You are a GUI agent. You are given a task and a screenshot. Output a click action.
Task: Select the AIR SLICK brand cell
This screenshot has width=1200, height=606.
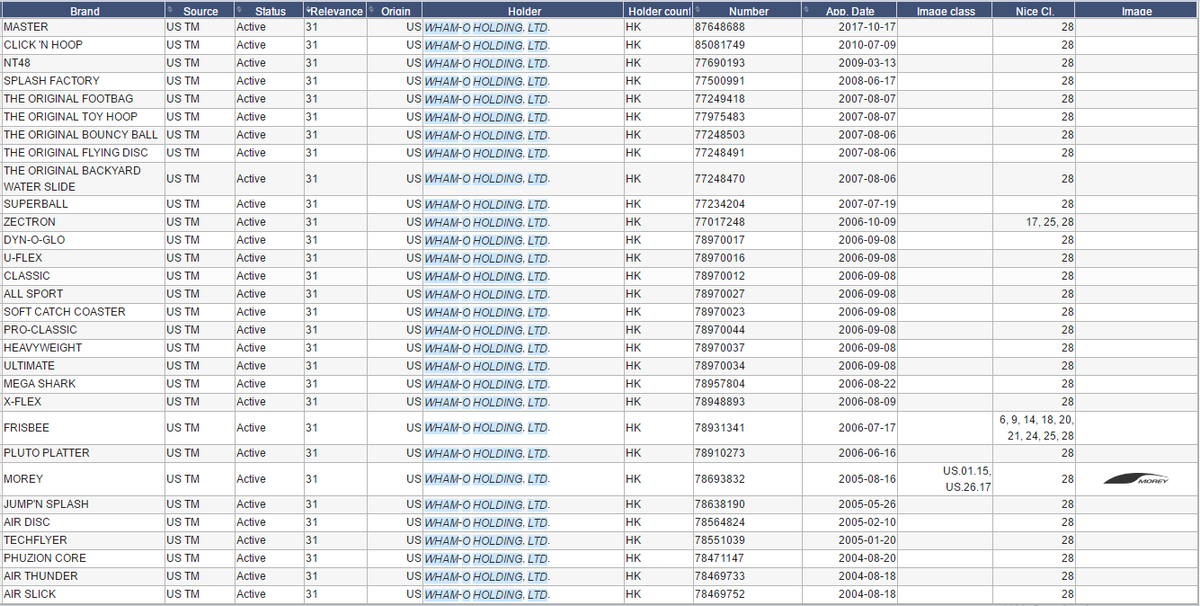83,594
